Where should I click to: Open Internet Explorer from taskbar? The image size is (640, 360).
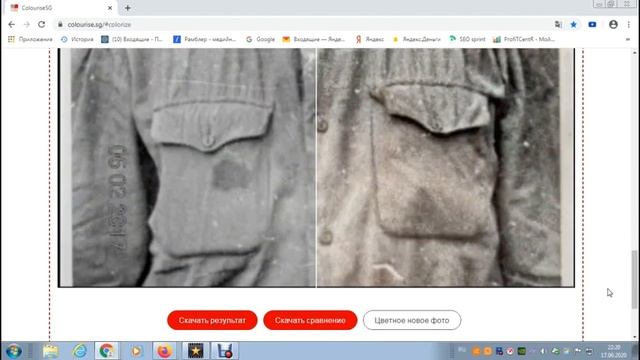pyautogui.click(x=80, y=351)
